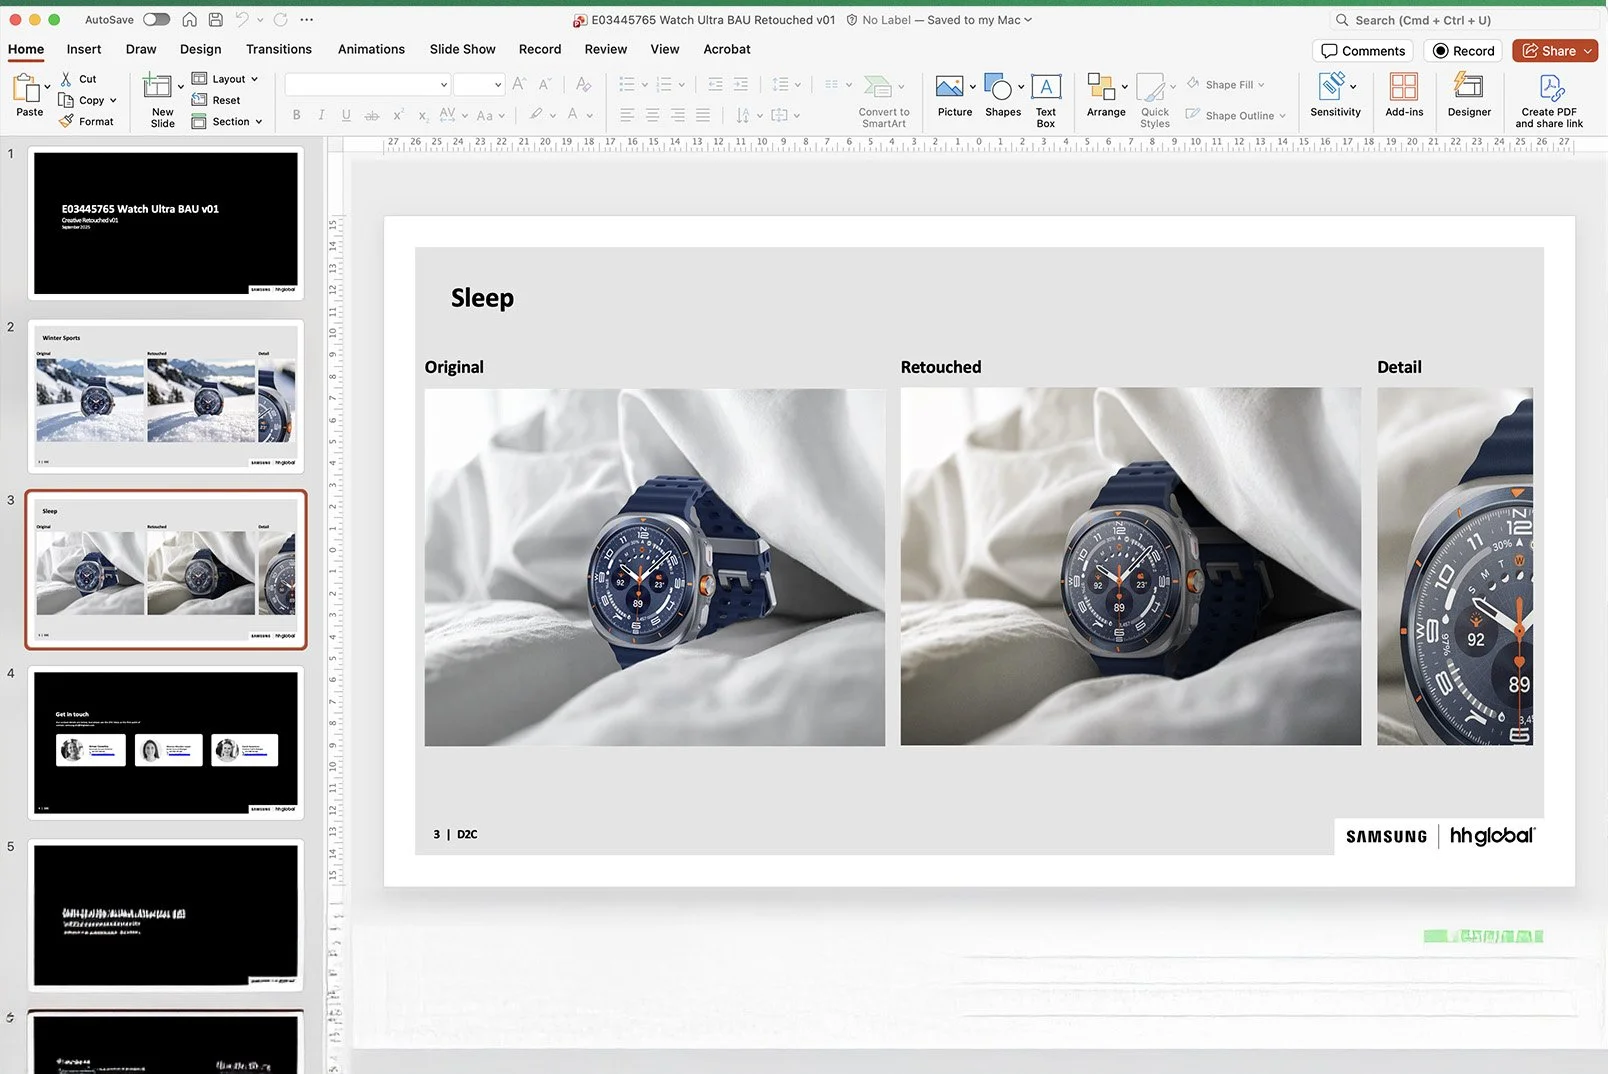Click the Home icon in title bar
This screenshot has height=1074, width=1608.
189,20
